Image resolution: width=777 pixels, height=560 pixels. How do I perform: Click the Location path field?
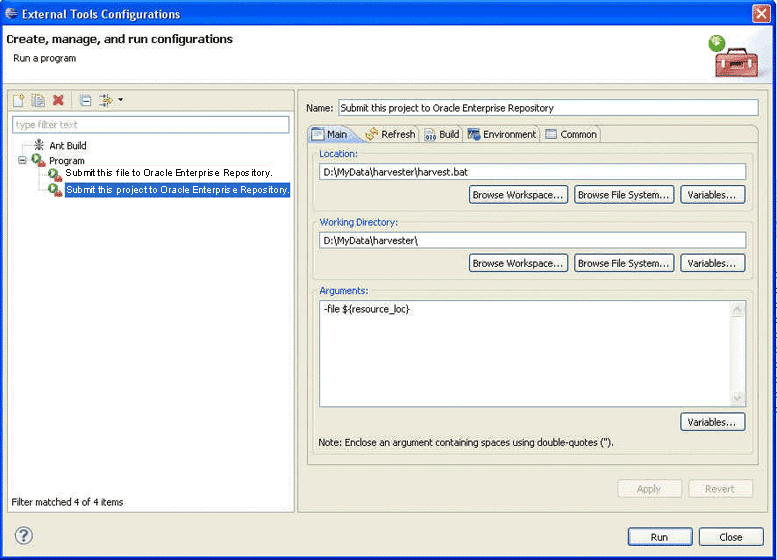532,172
